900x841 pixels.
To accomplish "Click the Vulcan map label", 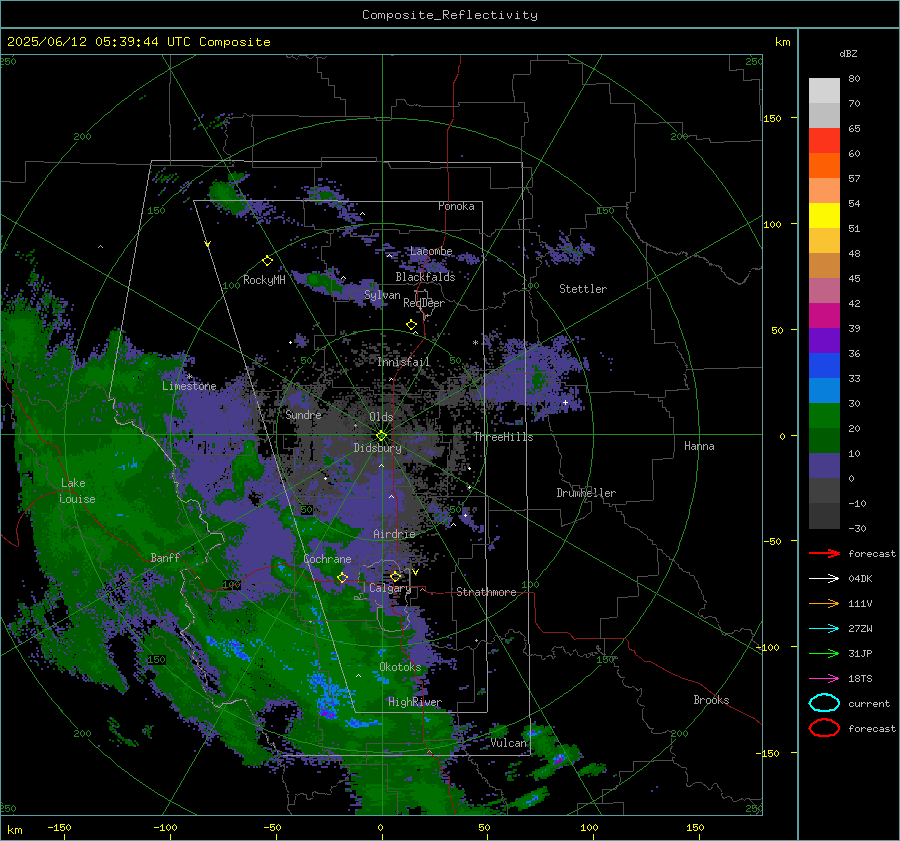I will (x=508, y=743).
